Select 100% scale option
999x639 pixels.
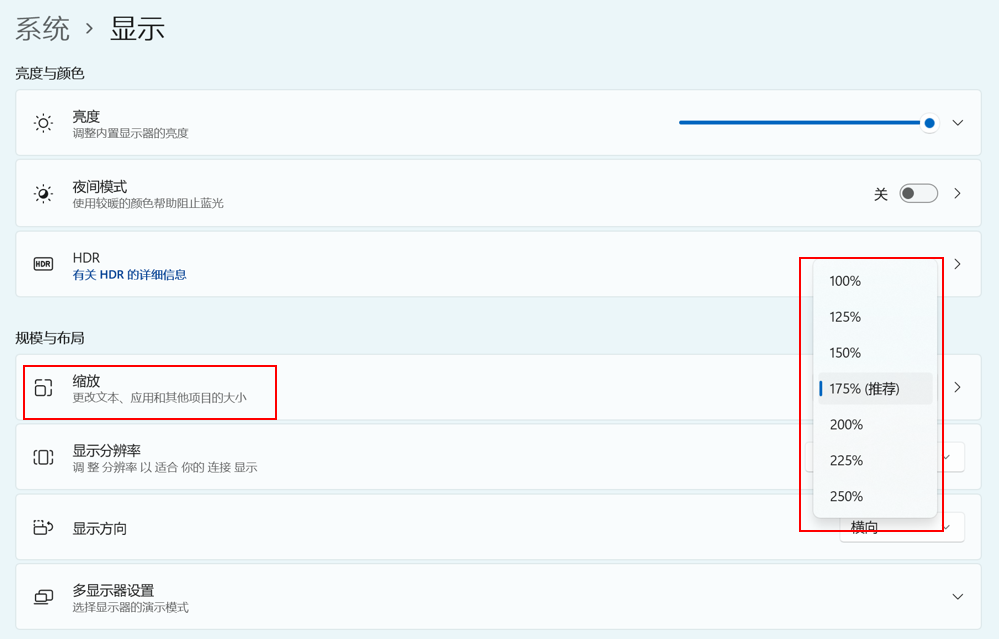pyautogui.click(x=845, y=281)
